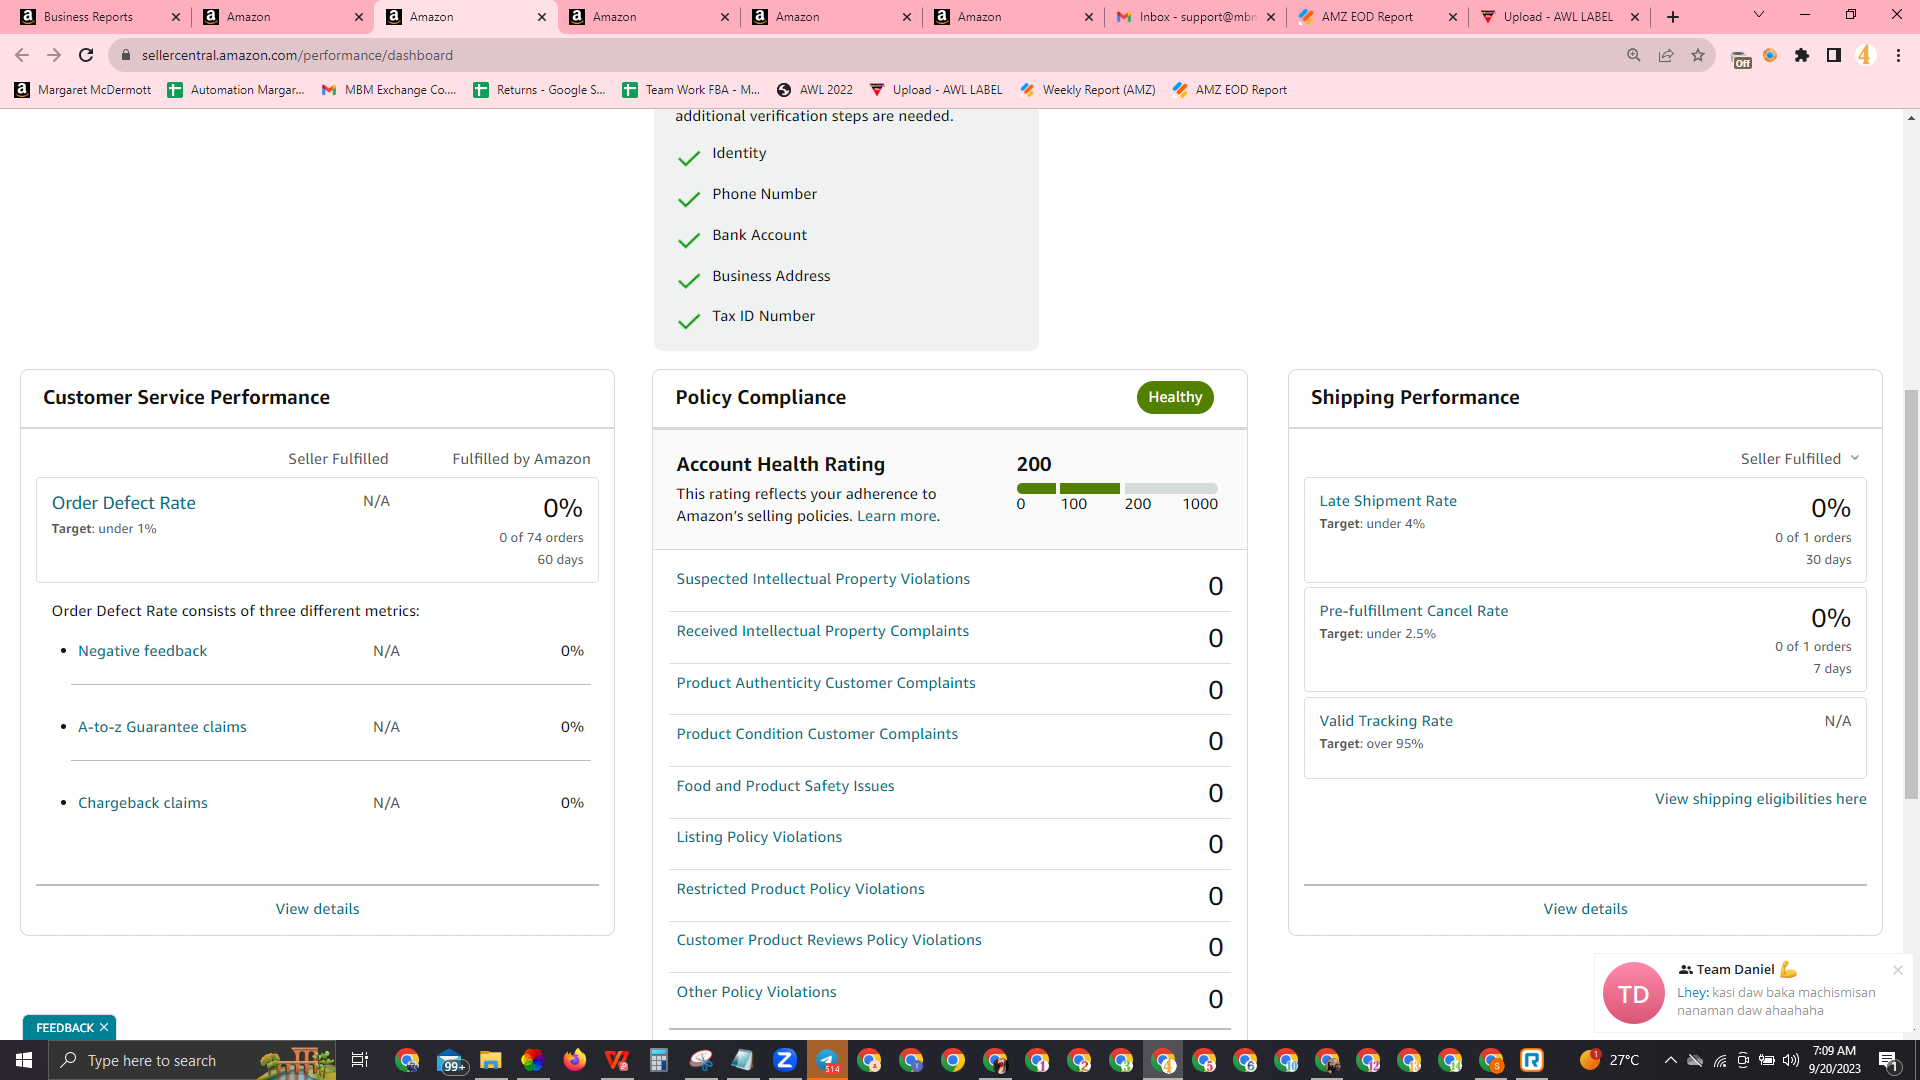
Task: Click the share page icon in address bar
Action: coord(1666,55)
